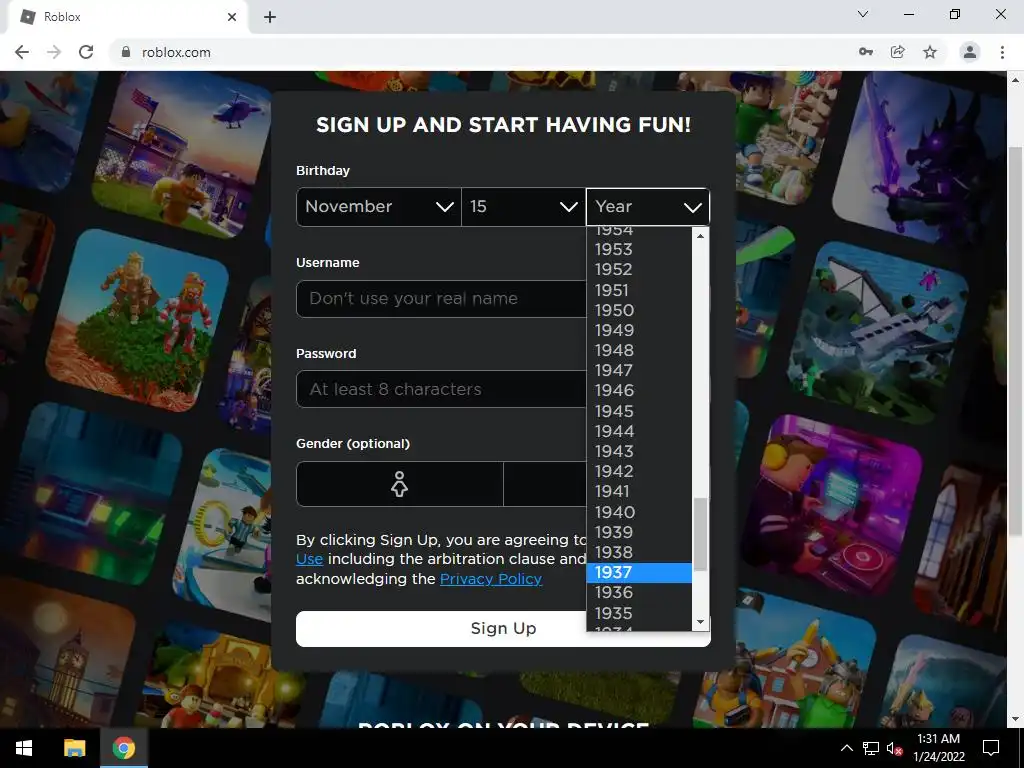Image resolution: width=1024 pixels, height=768 pixels.
Task: Open the day dropdown showing 15
Action: click(524, 207)
